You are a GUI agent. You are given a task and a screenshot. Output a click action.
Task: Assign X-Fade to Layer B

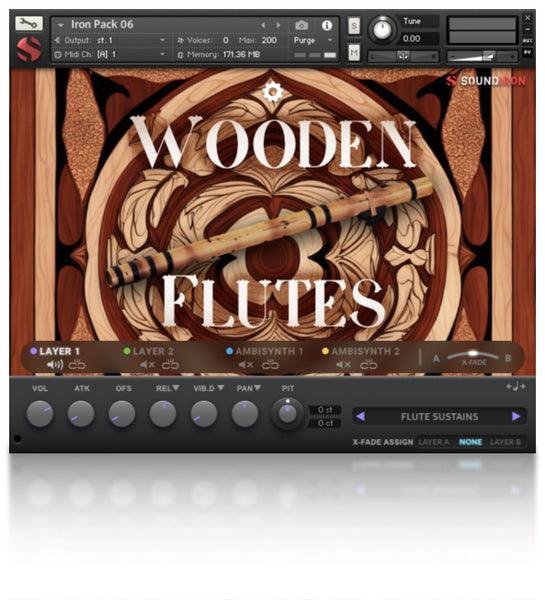click(x=505, y=442)
